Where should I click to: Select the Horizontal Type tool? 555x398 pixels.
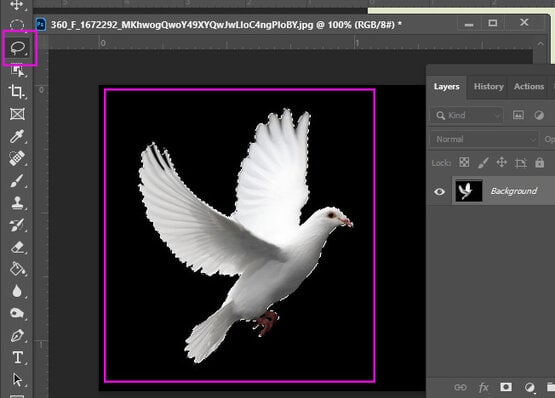tap(17, 358)
